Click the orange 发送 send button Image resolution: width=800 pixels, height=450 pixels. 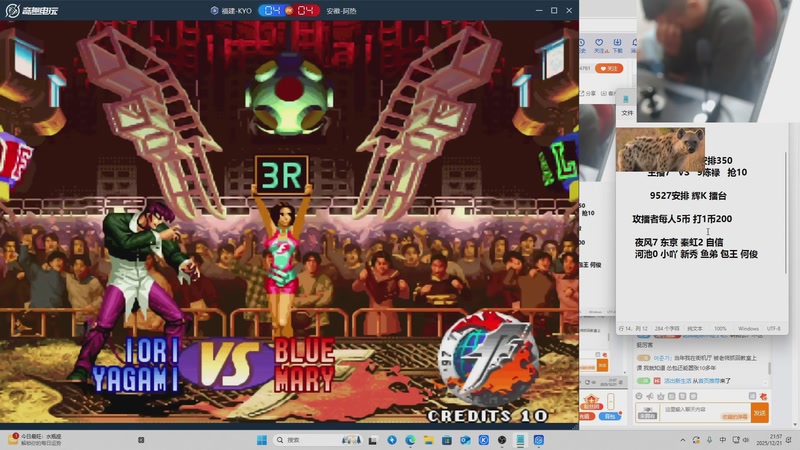point(759,412)
